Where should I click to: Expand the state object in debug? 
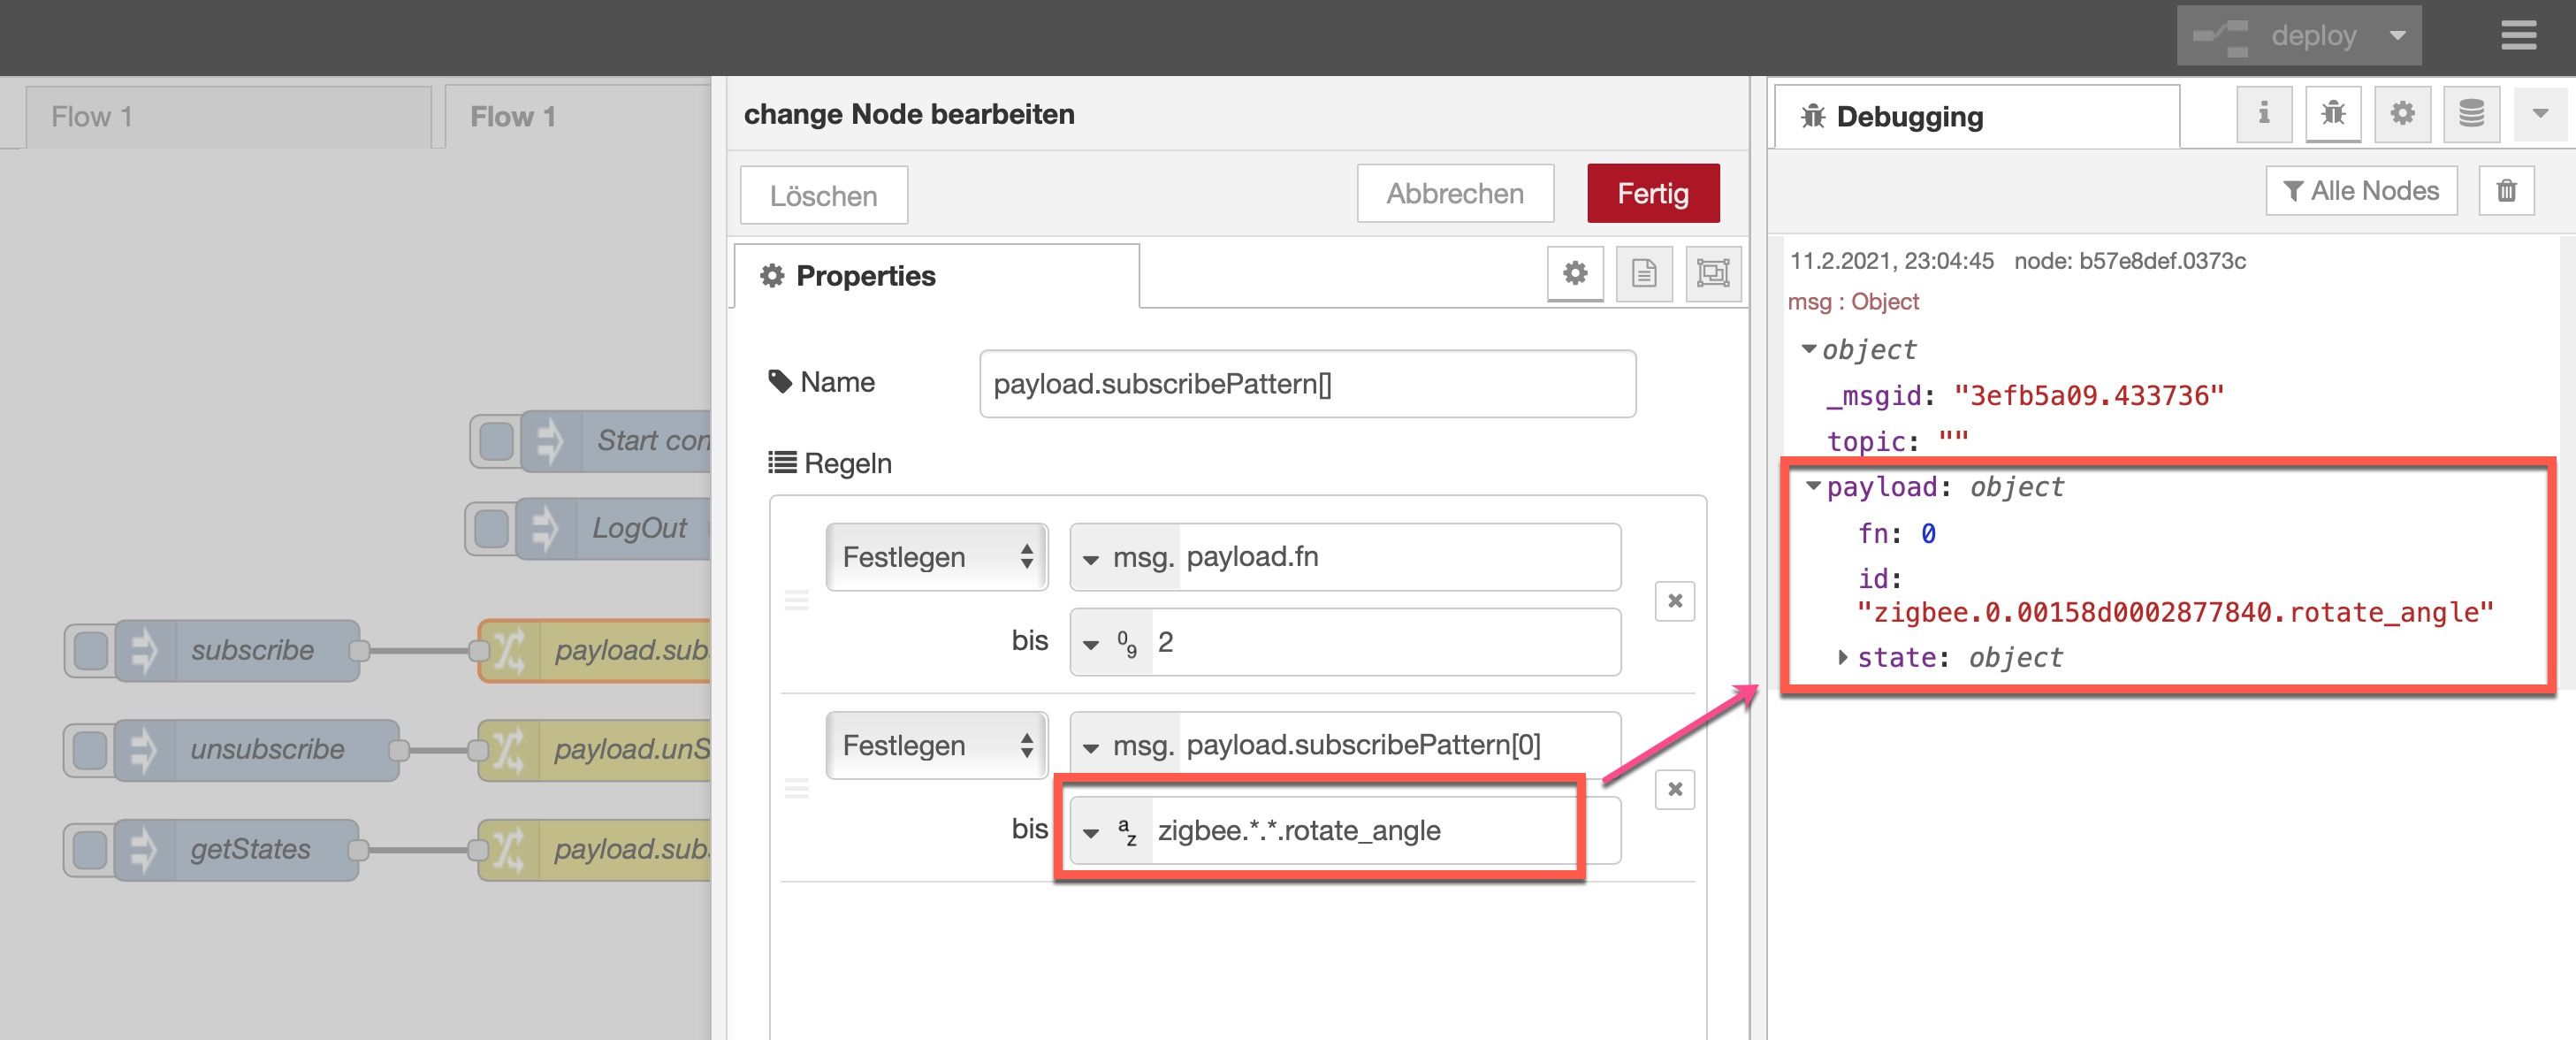(1842, 657)
